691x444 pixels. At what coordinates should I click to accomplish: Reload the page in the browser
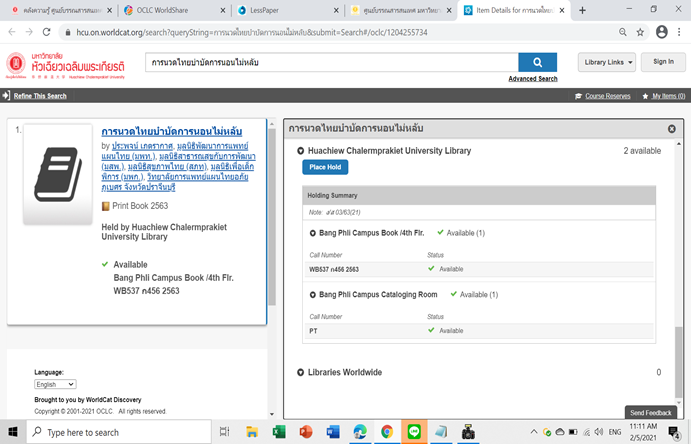[46, 32]
